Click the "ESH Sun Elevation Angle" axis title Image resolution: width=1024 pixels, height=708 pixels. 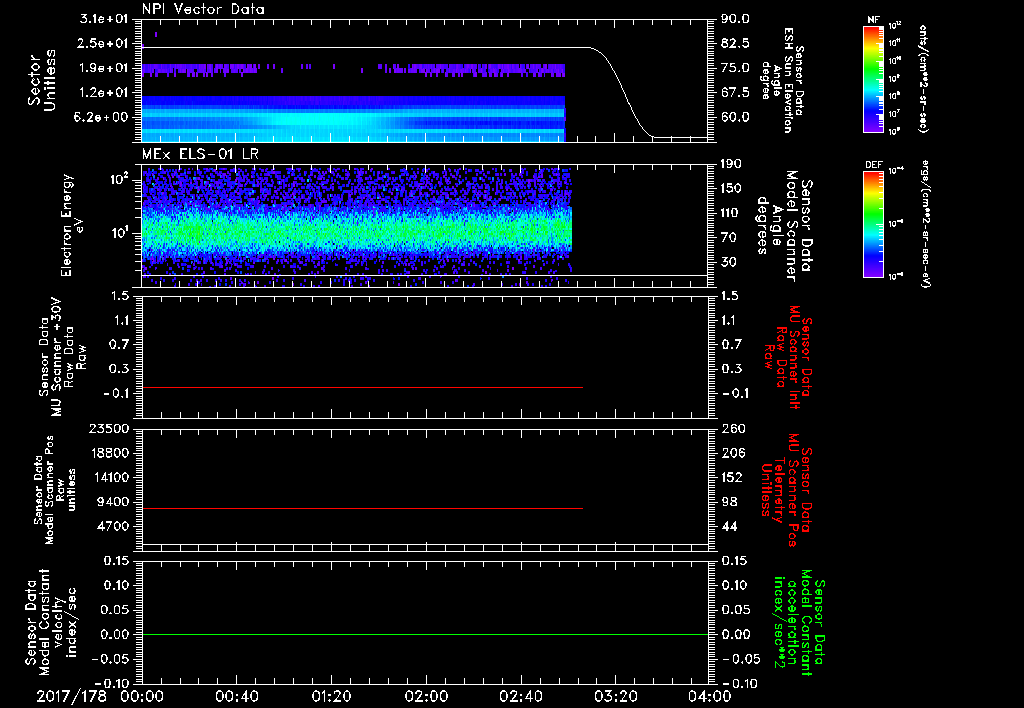point(782,80)
